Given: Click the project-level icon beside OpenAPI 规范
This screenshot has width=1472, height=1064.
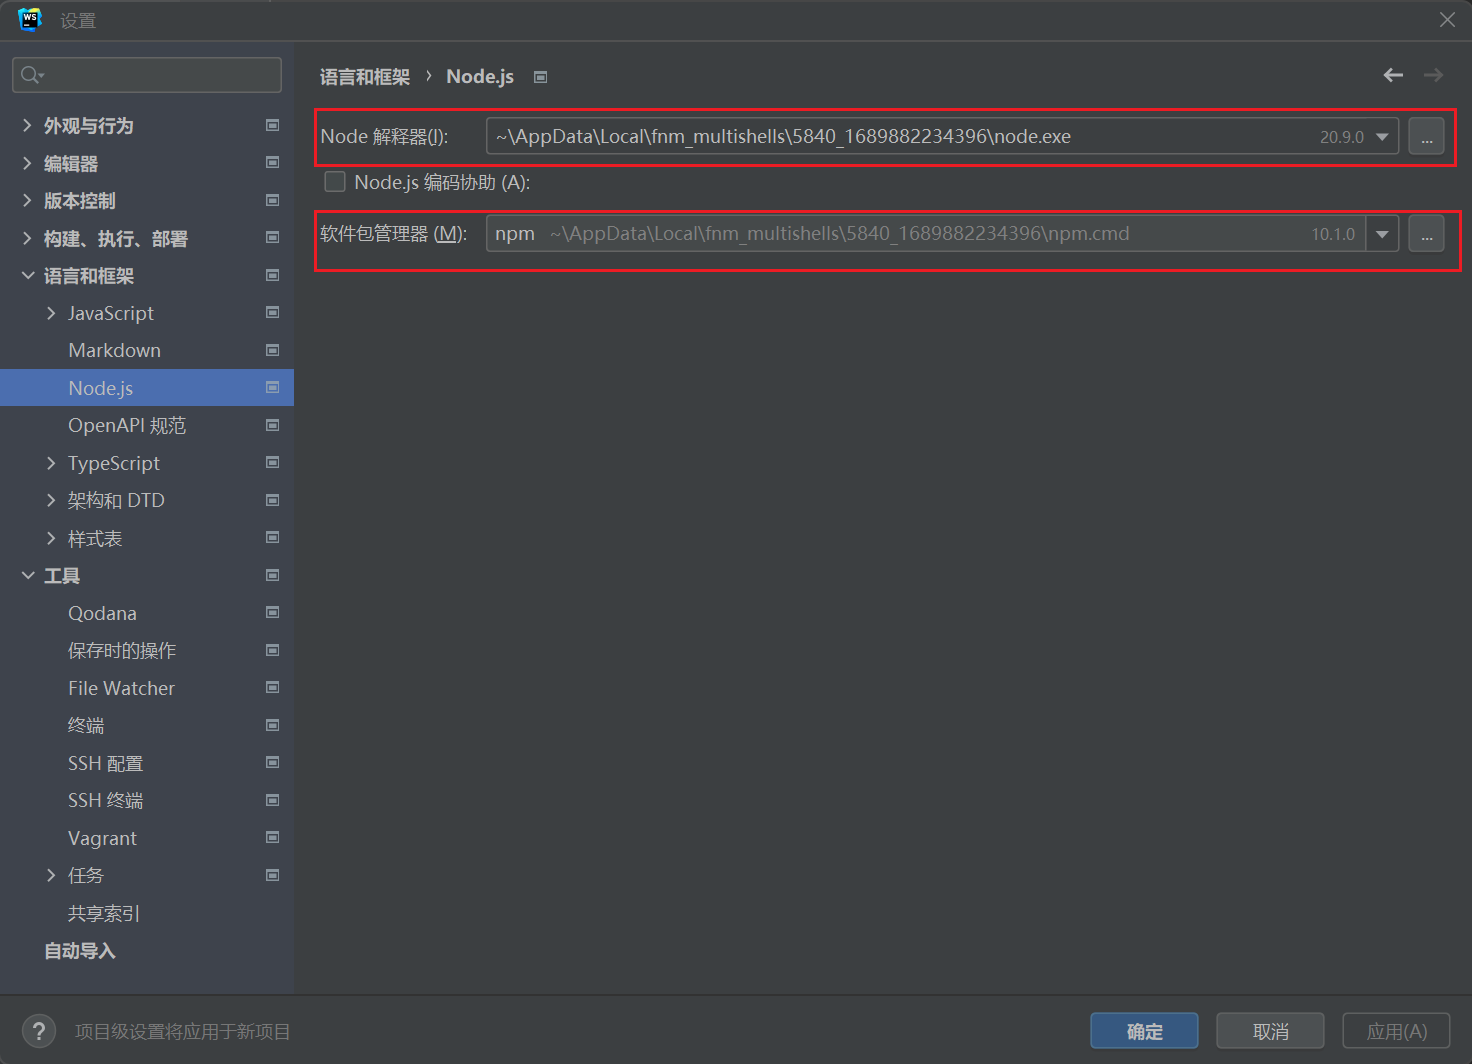Looking at the screenshot, I should pyautogui.click(x=272, y=425).
